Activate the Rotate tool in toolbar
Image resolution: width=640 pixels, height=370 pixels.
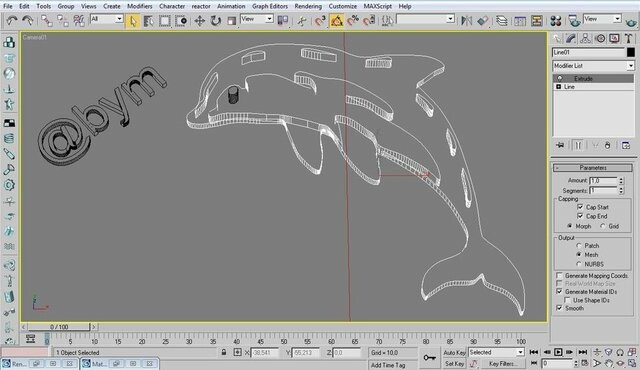215,21
